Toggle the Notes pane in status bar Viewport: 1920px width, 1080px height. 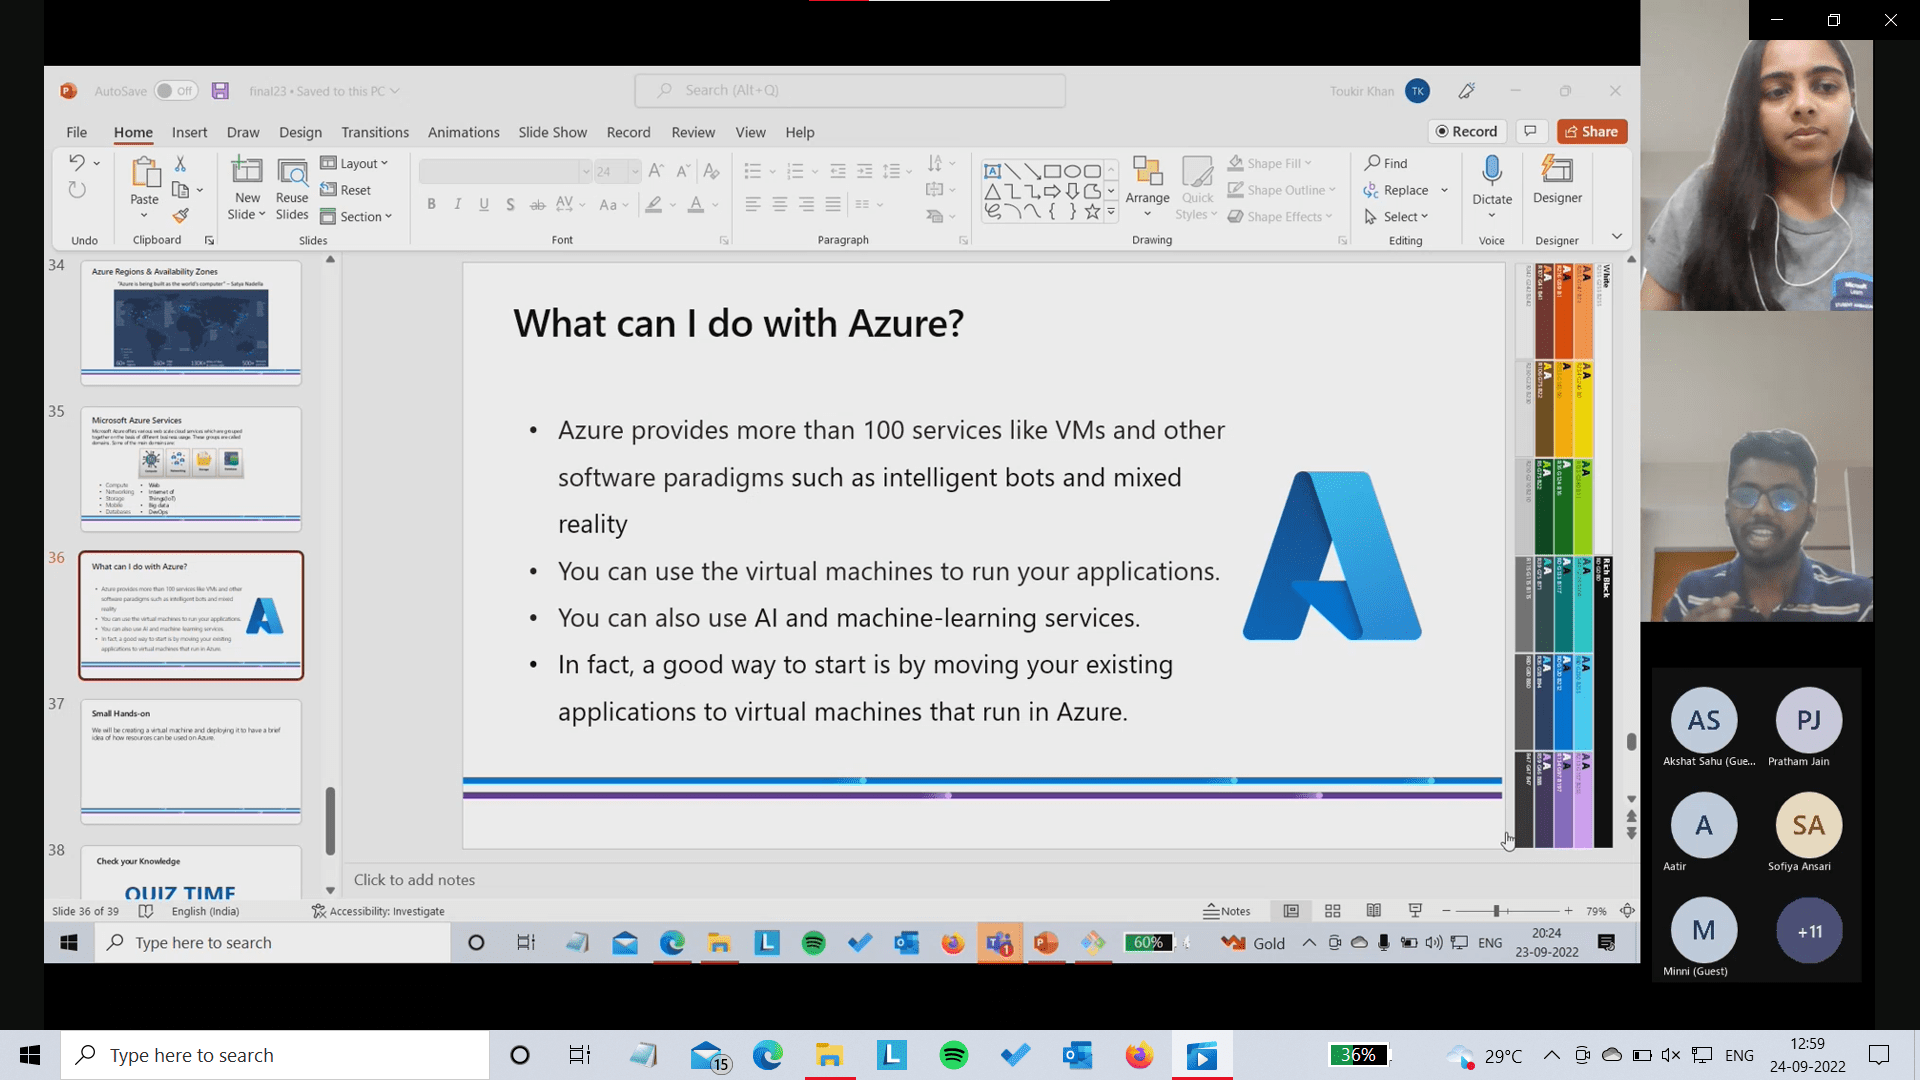(1227, 911)
